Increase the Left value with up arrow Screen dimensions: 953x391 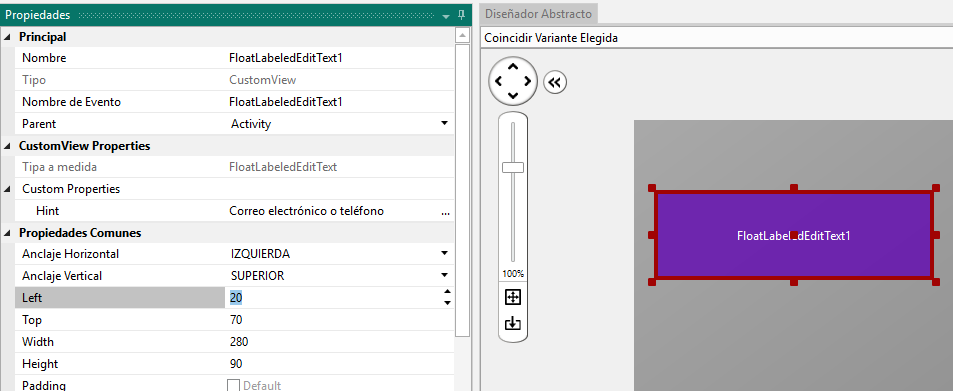click(x=447, y=292)
